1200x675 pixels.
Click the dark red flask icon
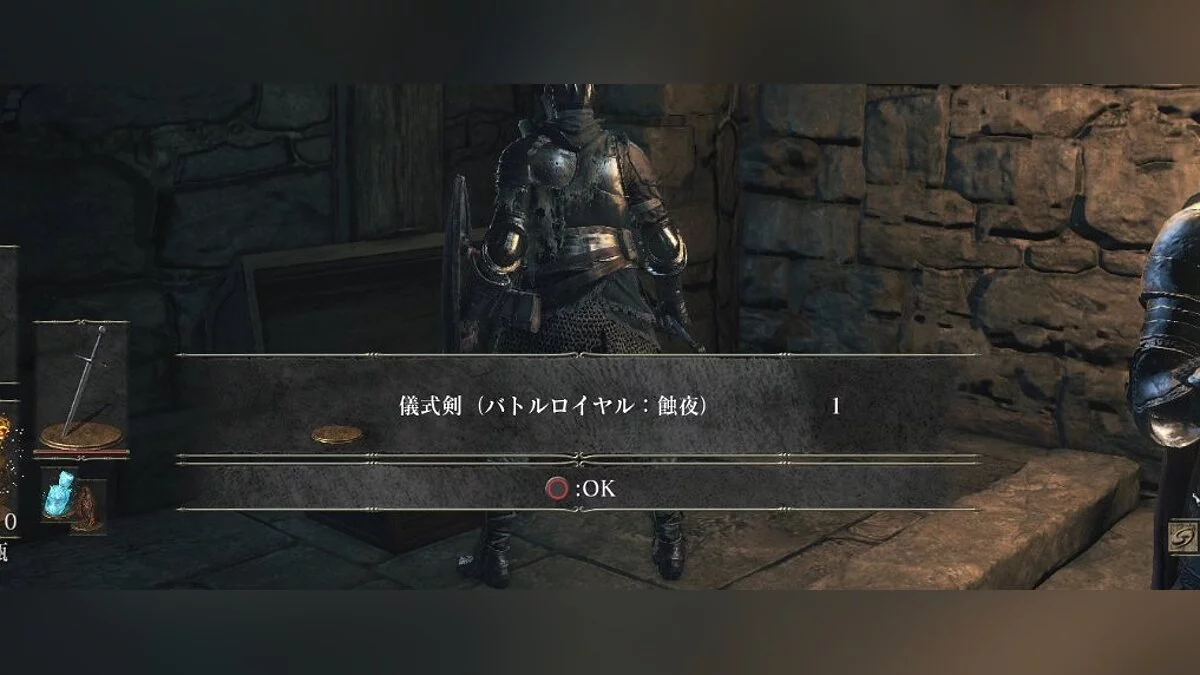89,505
